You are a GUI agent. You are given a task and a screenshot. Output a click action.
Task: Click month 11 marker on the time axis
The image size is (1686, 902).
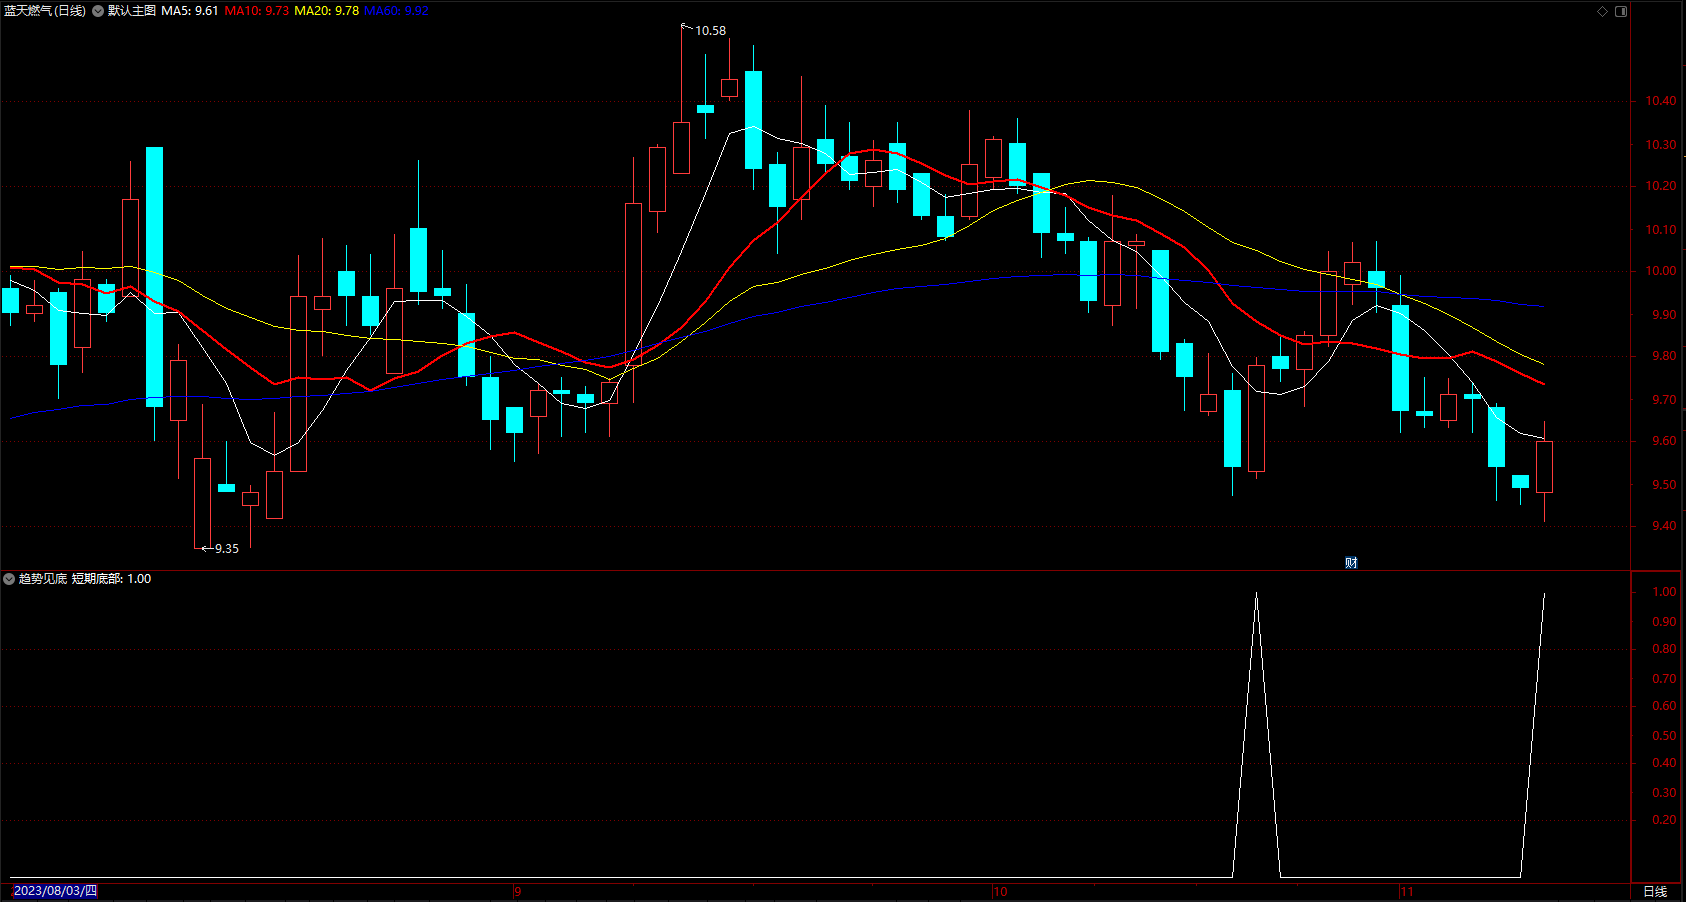[x=1407, y=892]
